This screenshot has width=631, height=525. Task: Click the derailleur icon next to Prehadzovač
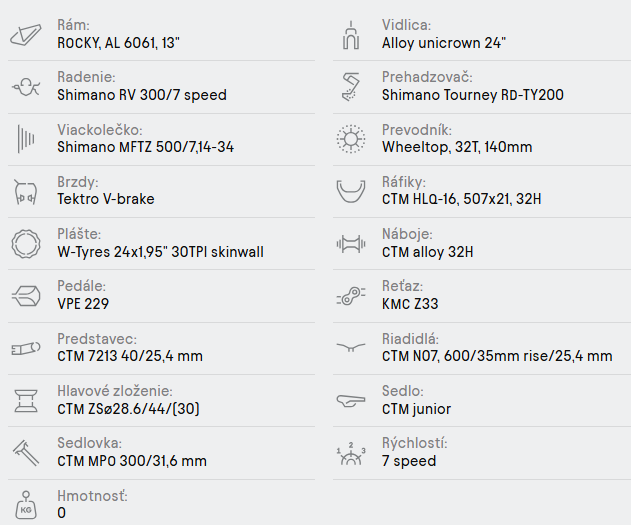[350, 87]
